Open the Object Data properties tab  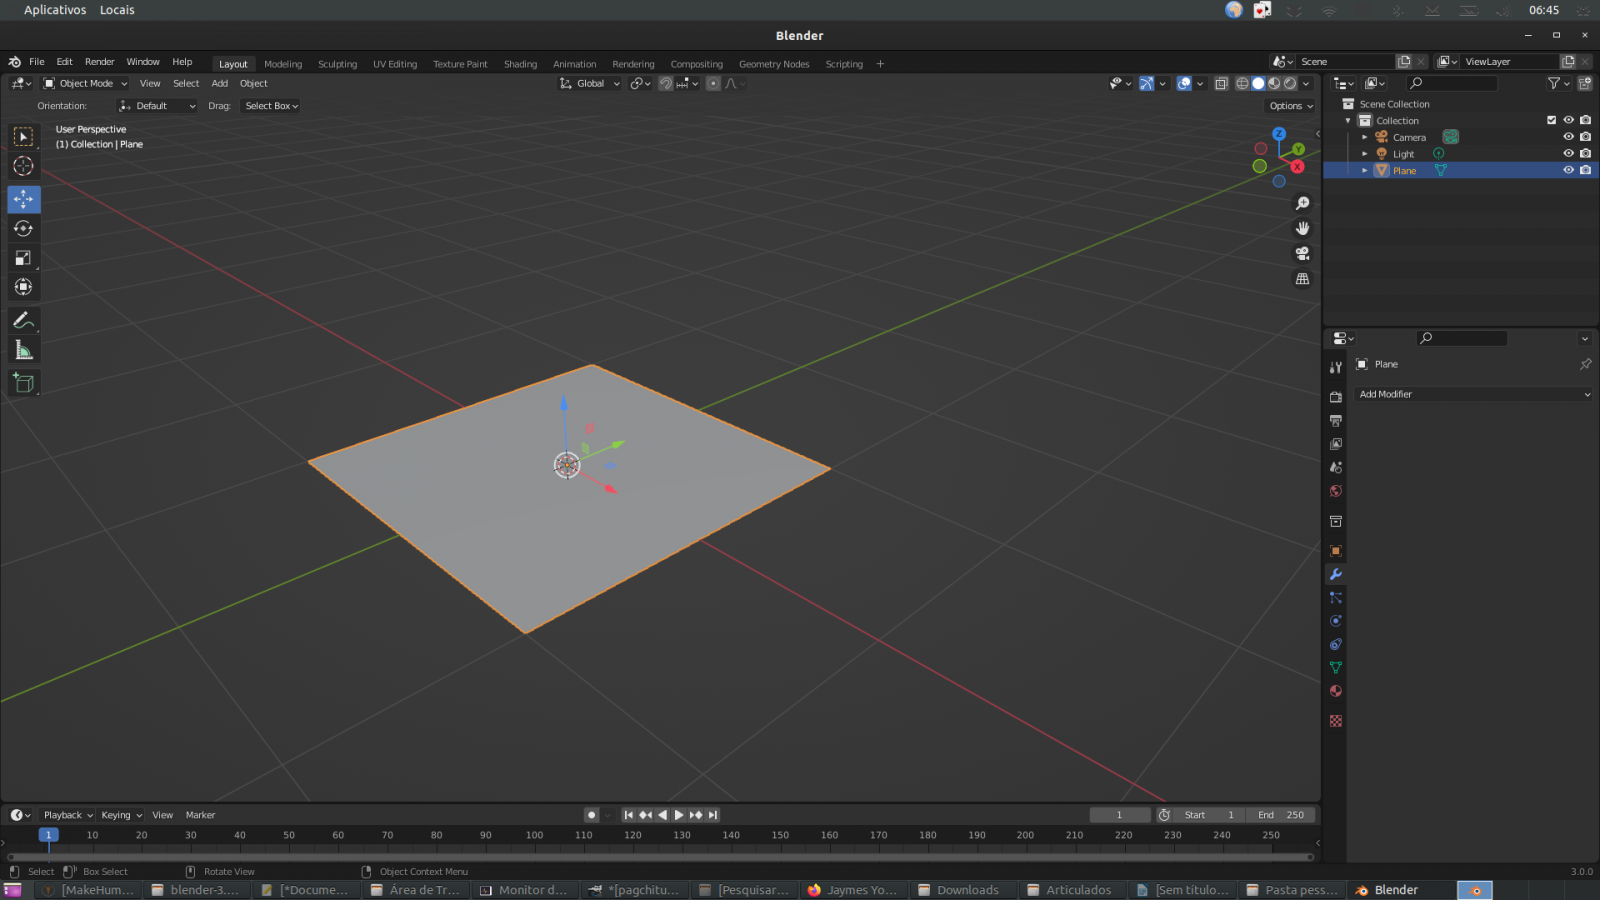pos(1335,667)
